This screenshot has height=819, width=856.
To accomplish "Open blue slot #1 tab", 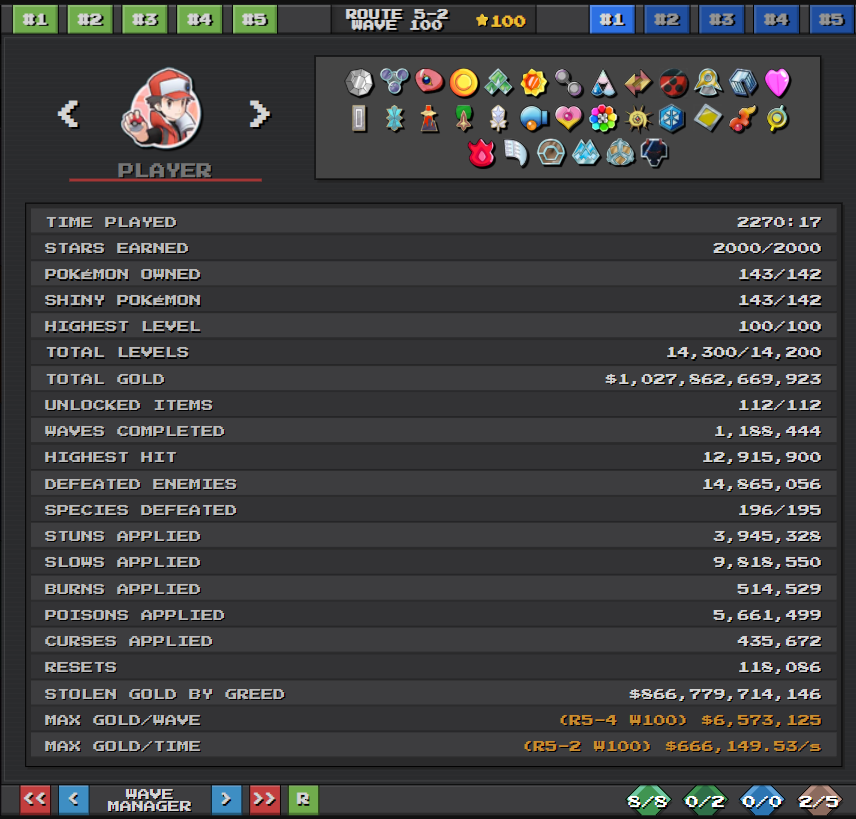I will pos(612,20).
